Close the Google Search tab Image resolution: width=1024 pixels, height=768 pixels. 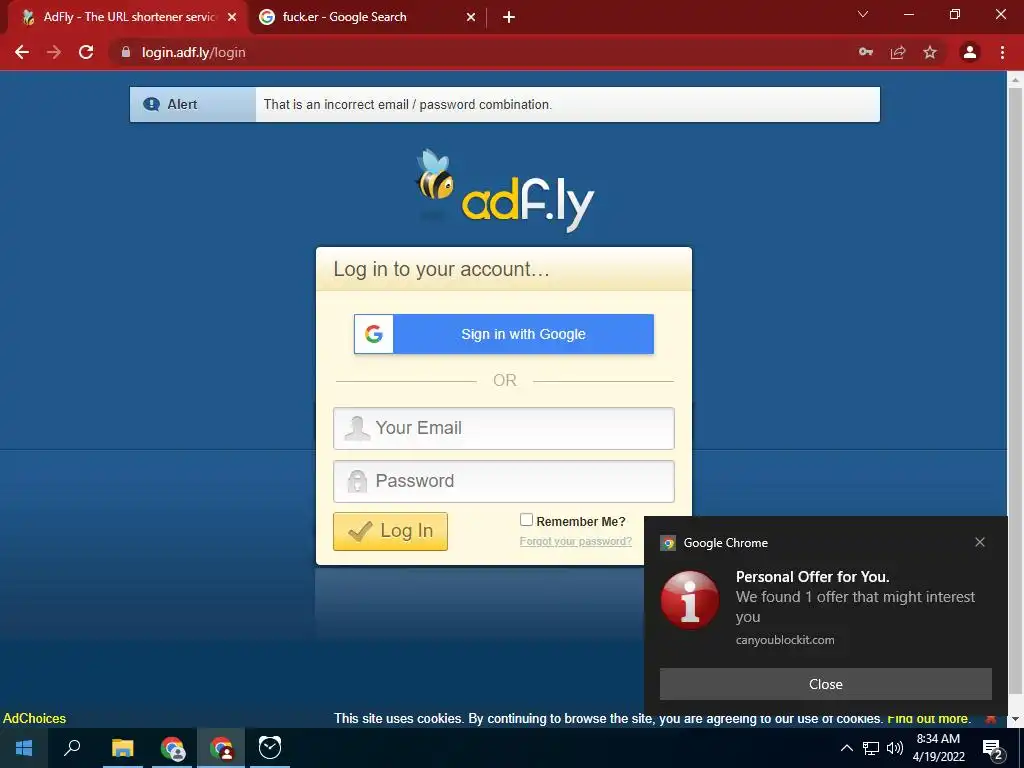[471, 17]
